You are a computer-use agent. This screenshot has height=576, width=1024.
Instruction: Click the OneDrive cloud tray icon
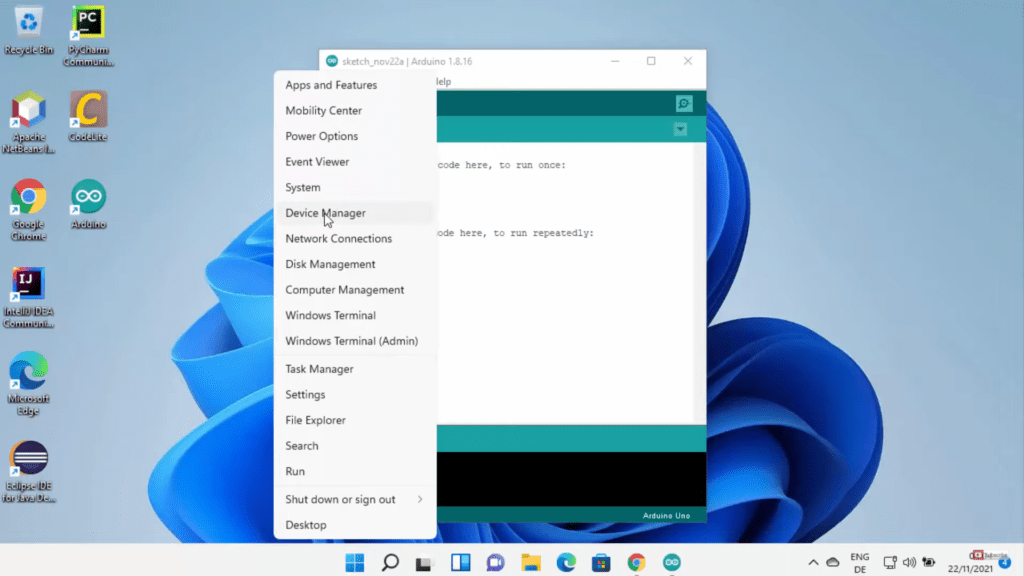(x=833, y=562)
